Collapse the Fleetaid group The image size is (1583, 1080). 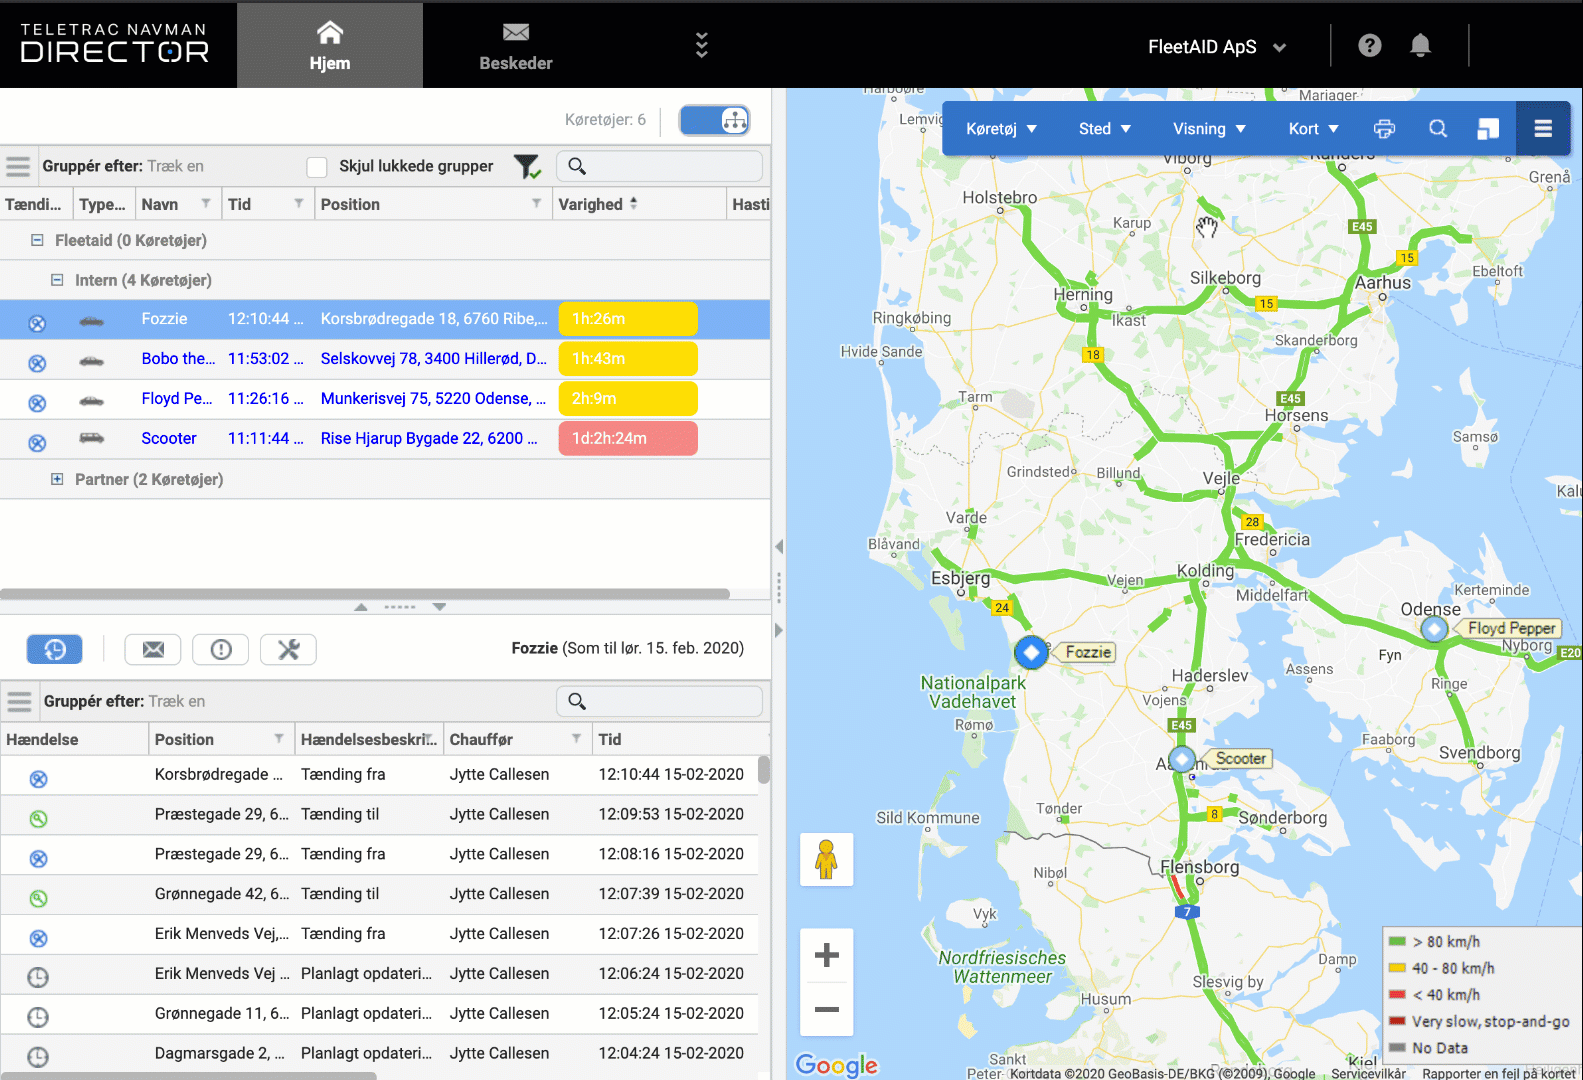coord(37,240)
